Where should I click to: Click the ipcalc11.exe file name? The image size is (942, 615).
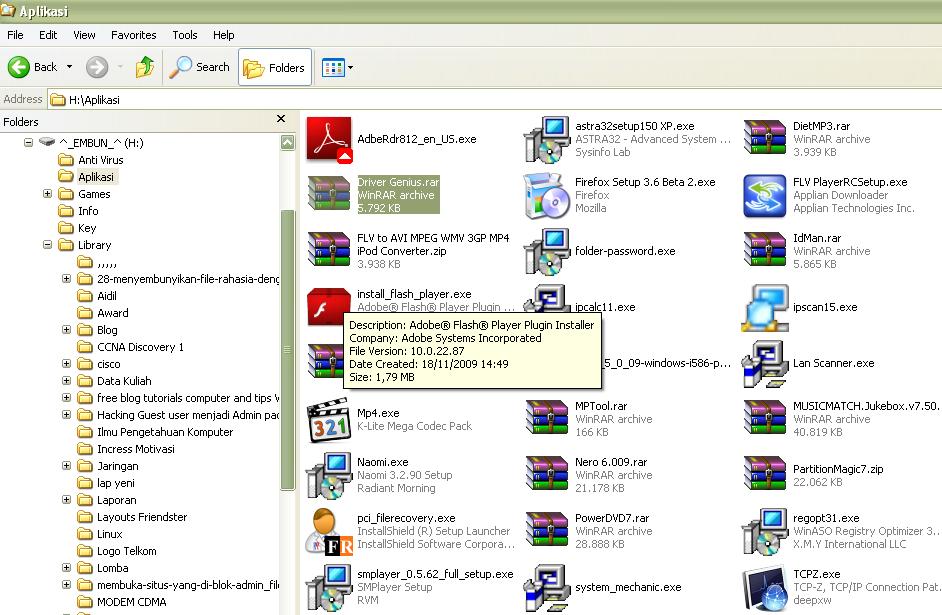tap(605, 307)
